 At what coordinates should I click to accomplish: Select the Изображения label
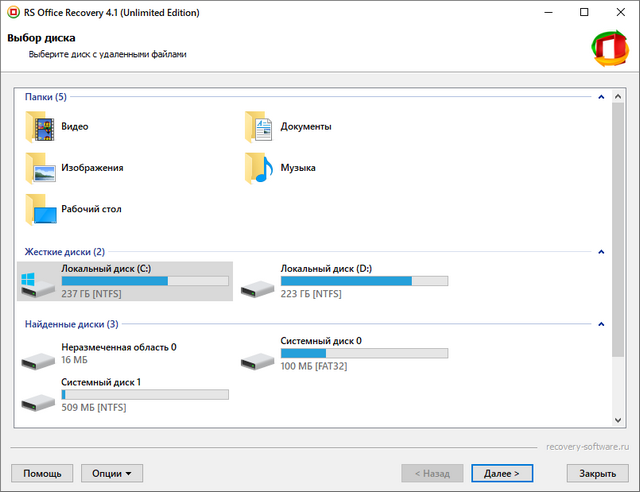(x=92, y=168)
